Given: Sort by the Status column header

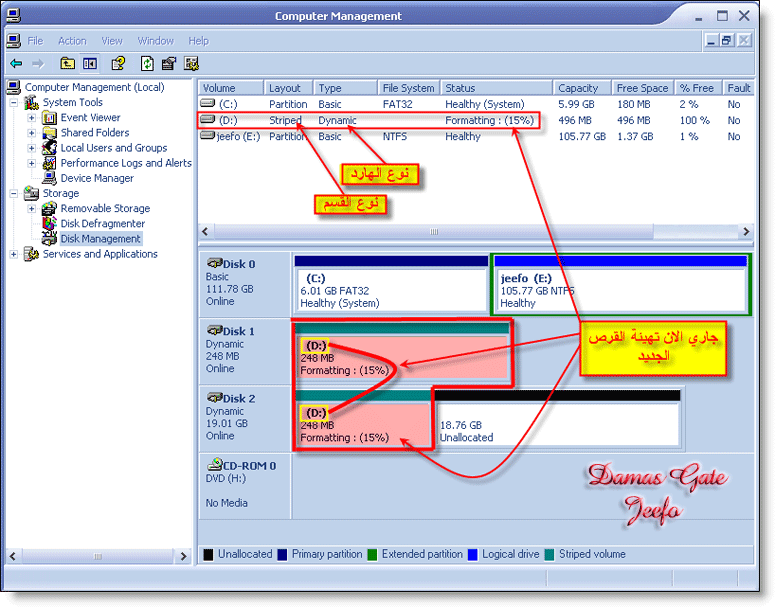Looking at the screenshot, I should tap(496, 88).
